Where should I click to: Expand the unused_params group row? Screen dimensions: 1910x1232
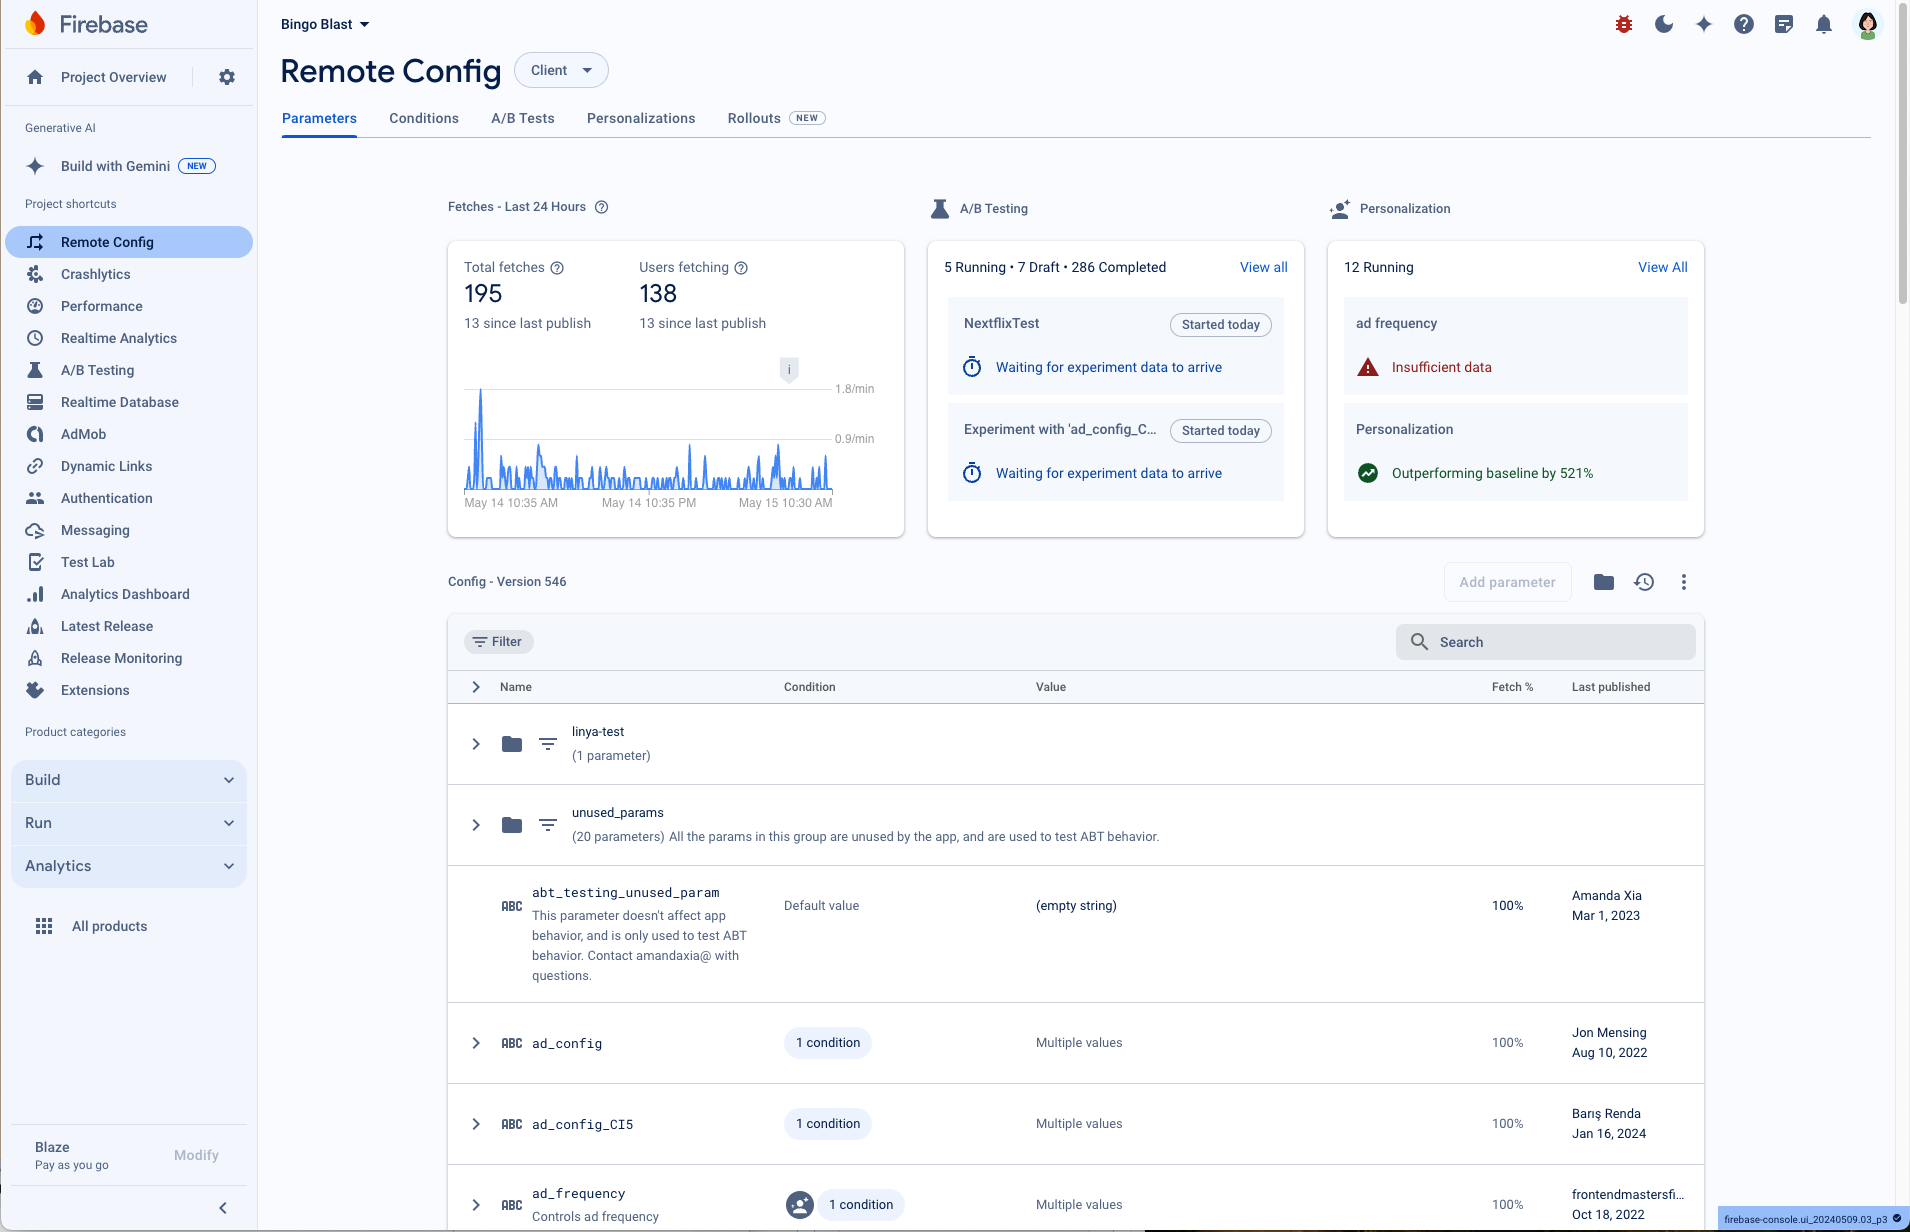pos(476,825)
